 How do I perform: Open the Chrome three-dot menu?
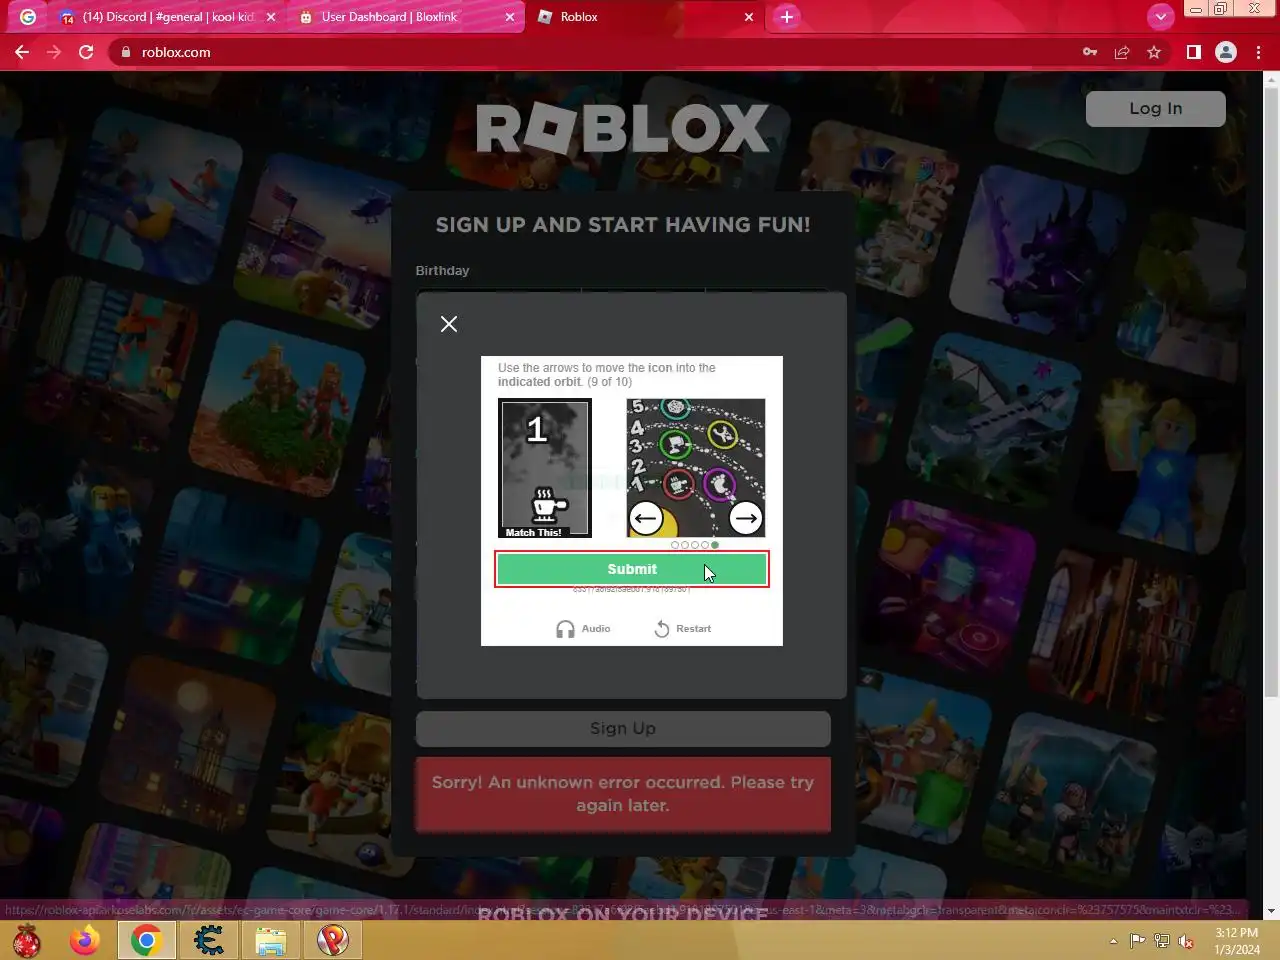point(1258,52)
